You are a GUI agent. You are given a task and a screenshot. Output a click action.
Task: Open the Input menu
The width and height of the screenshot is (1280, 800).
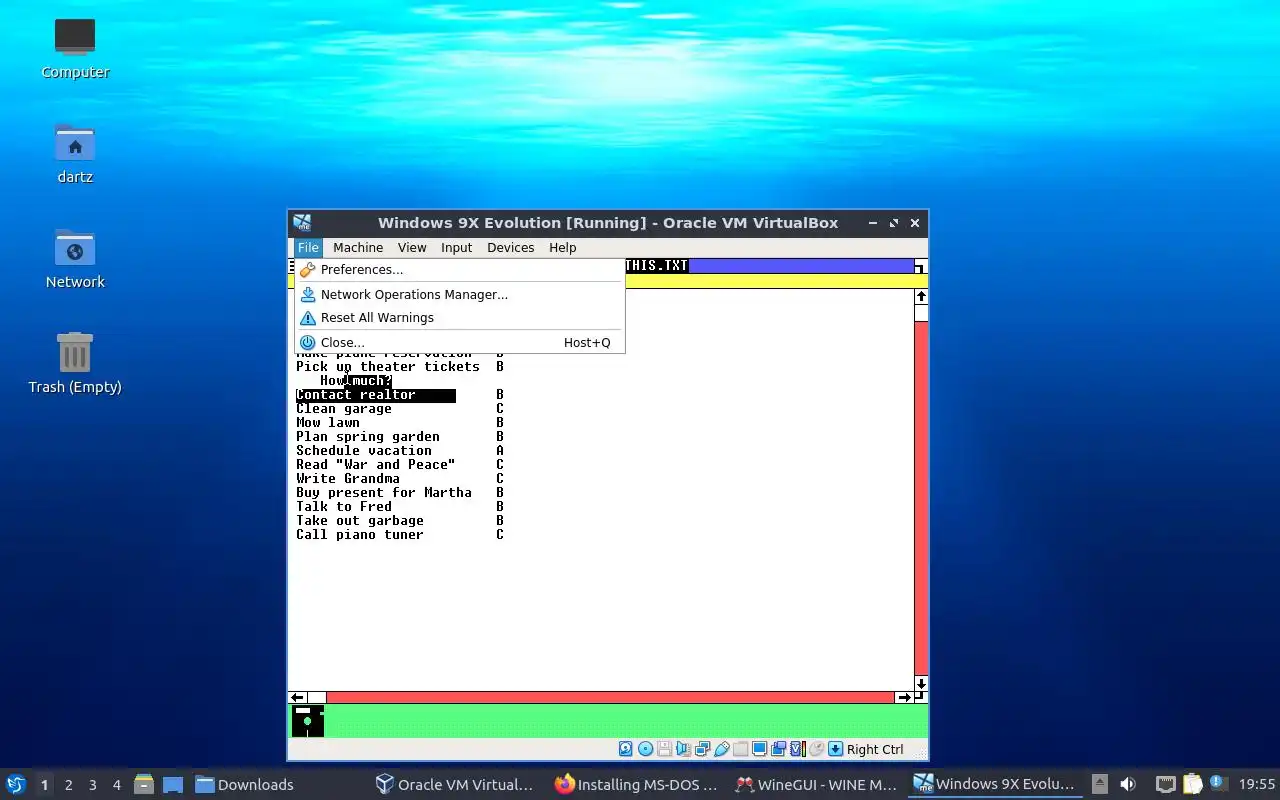coord(456,248)
